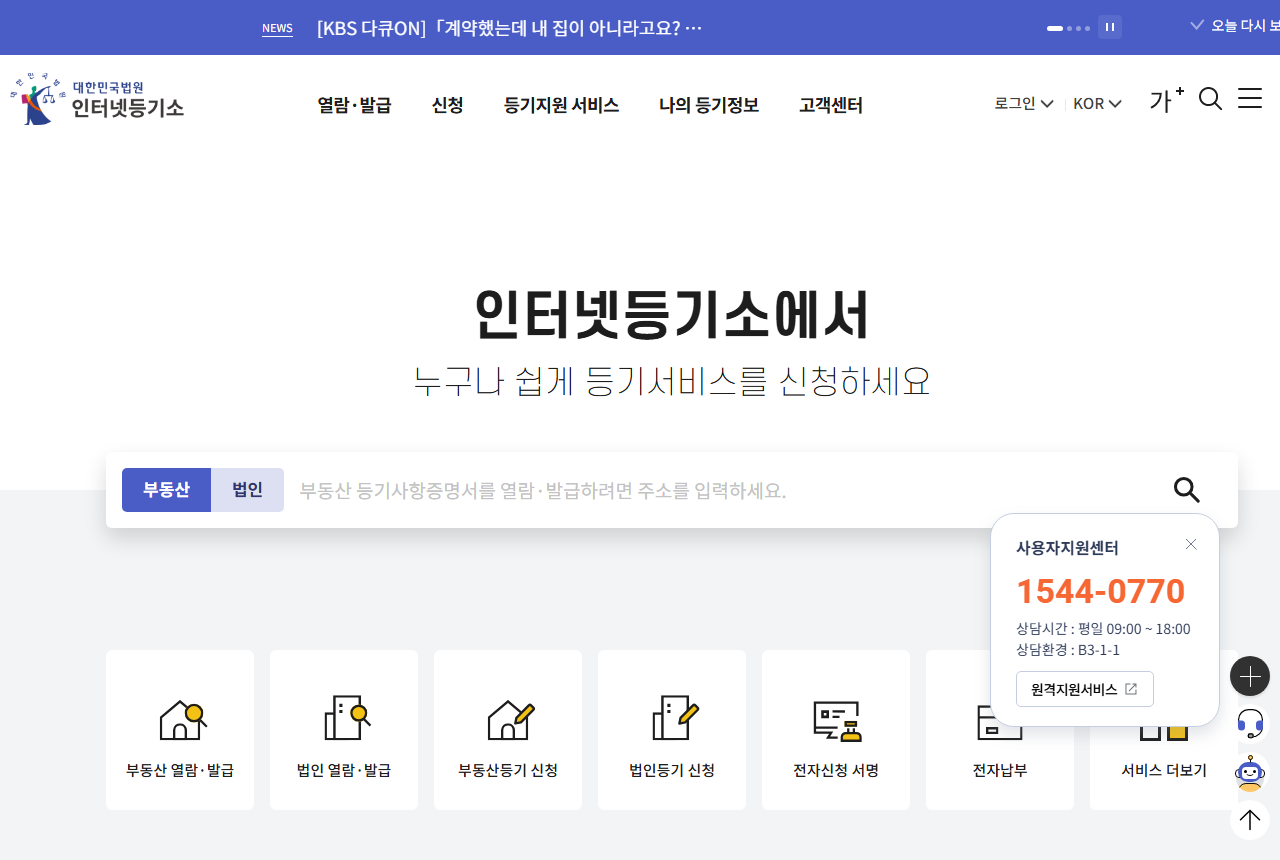Viewport: 1280px width, 860px height.
Task: Click the search bar magnifier button
Action: [x=1186, y=490]
